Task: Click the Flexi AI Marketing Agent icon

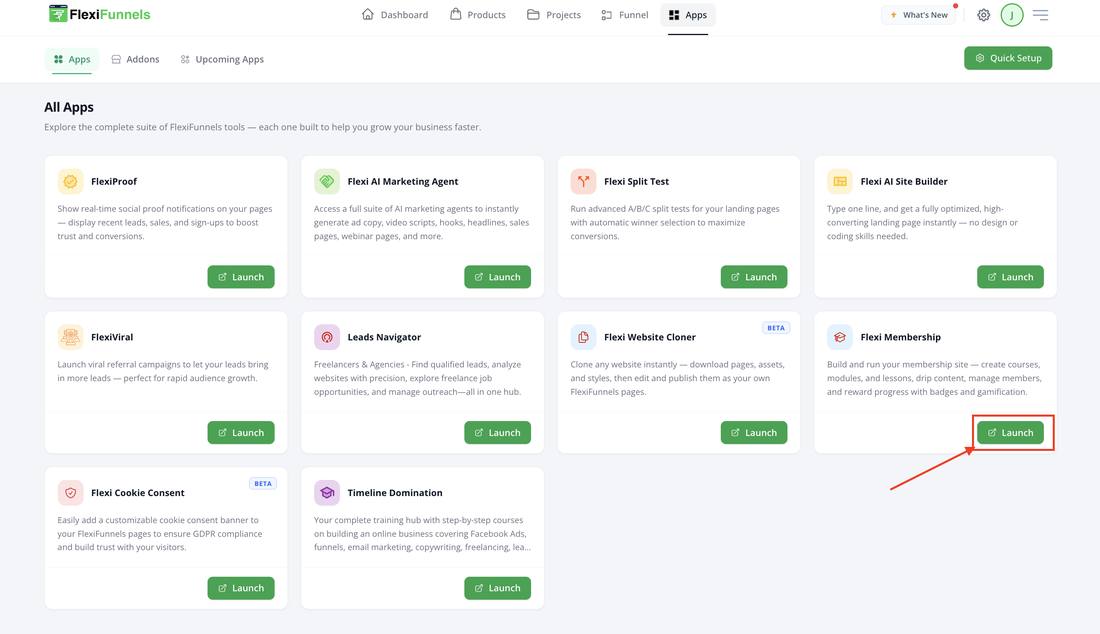Action: [327, 182]
